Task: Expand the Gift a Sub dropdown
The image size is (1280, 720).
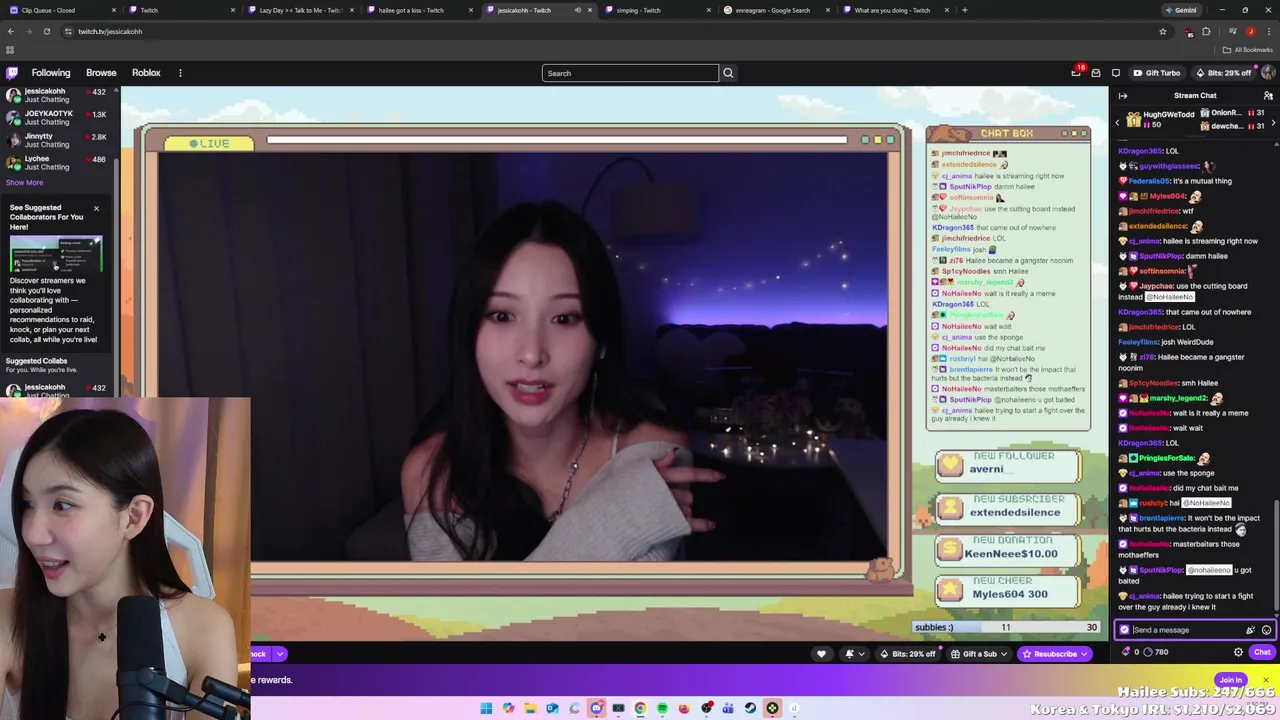Action: point(1006,654)
